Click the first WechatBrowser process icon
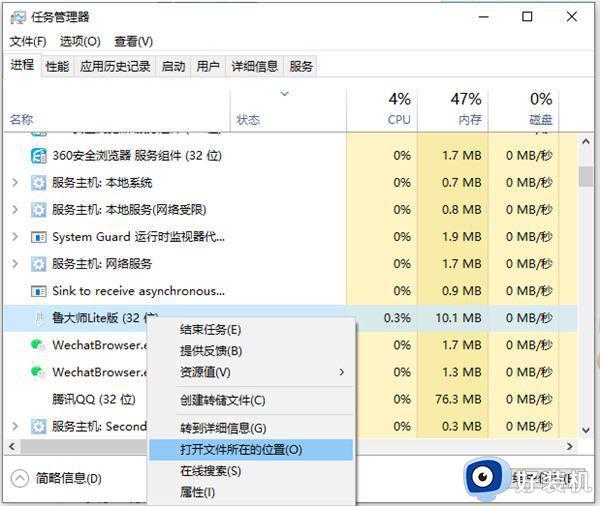 point(38,345)
